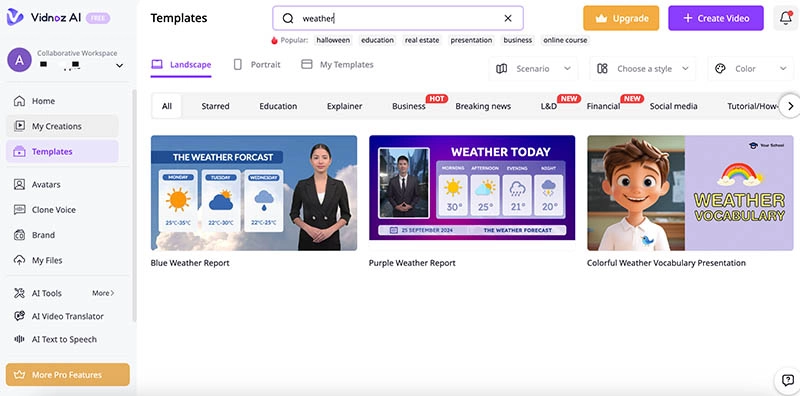Open the help chat icon at the bottom right

tap(787, 379)
